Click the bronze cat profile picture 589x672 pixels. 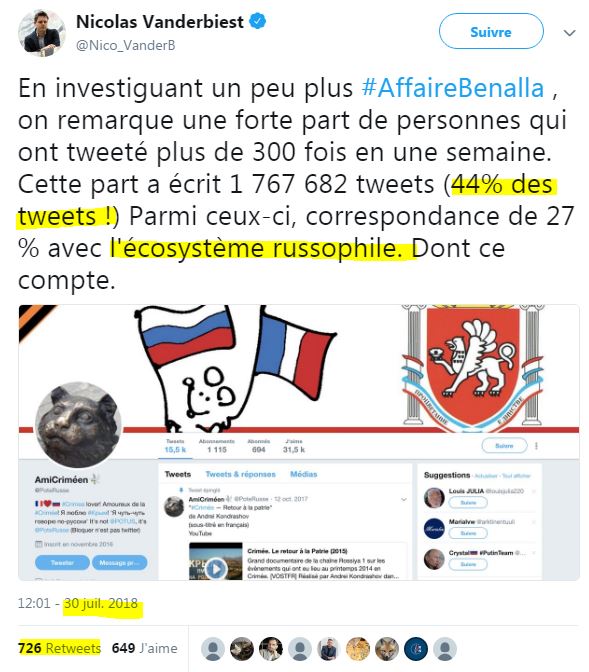(78, 425)
